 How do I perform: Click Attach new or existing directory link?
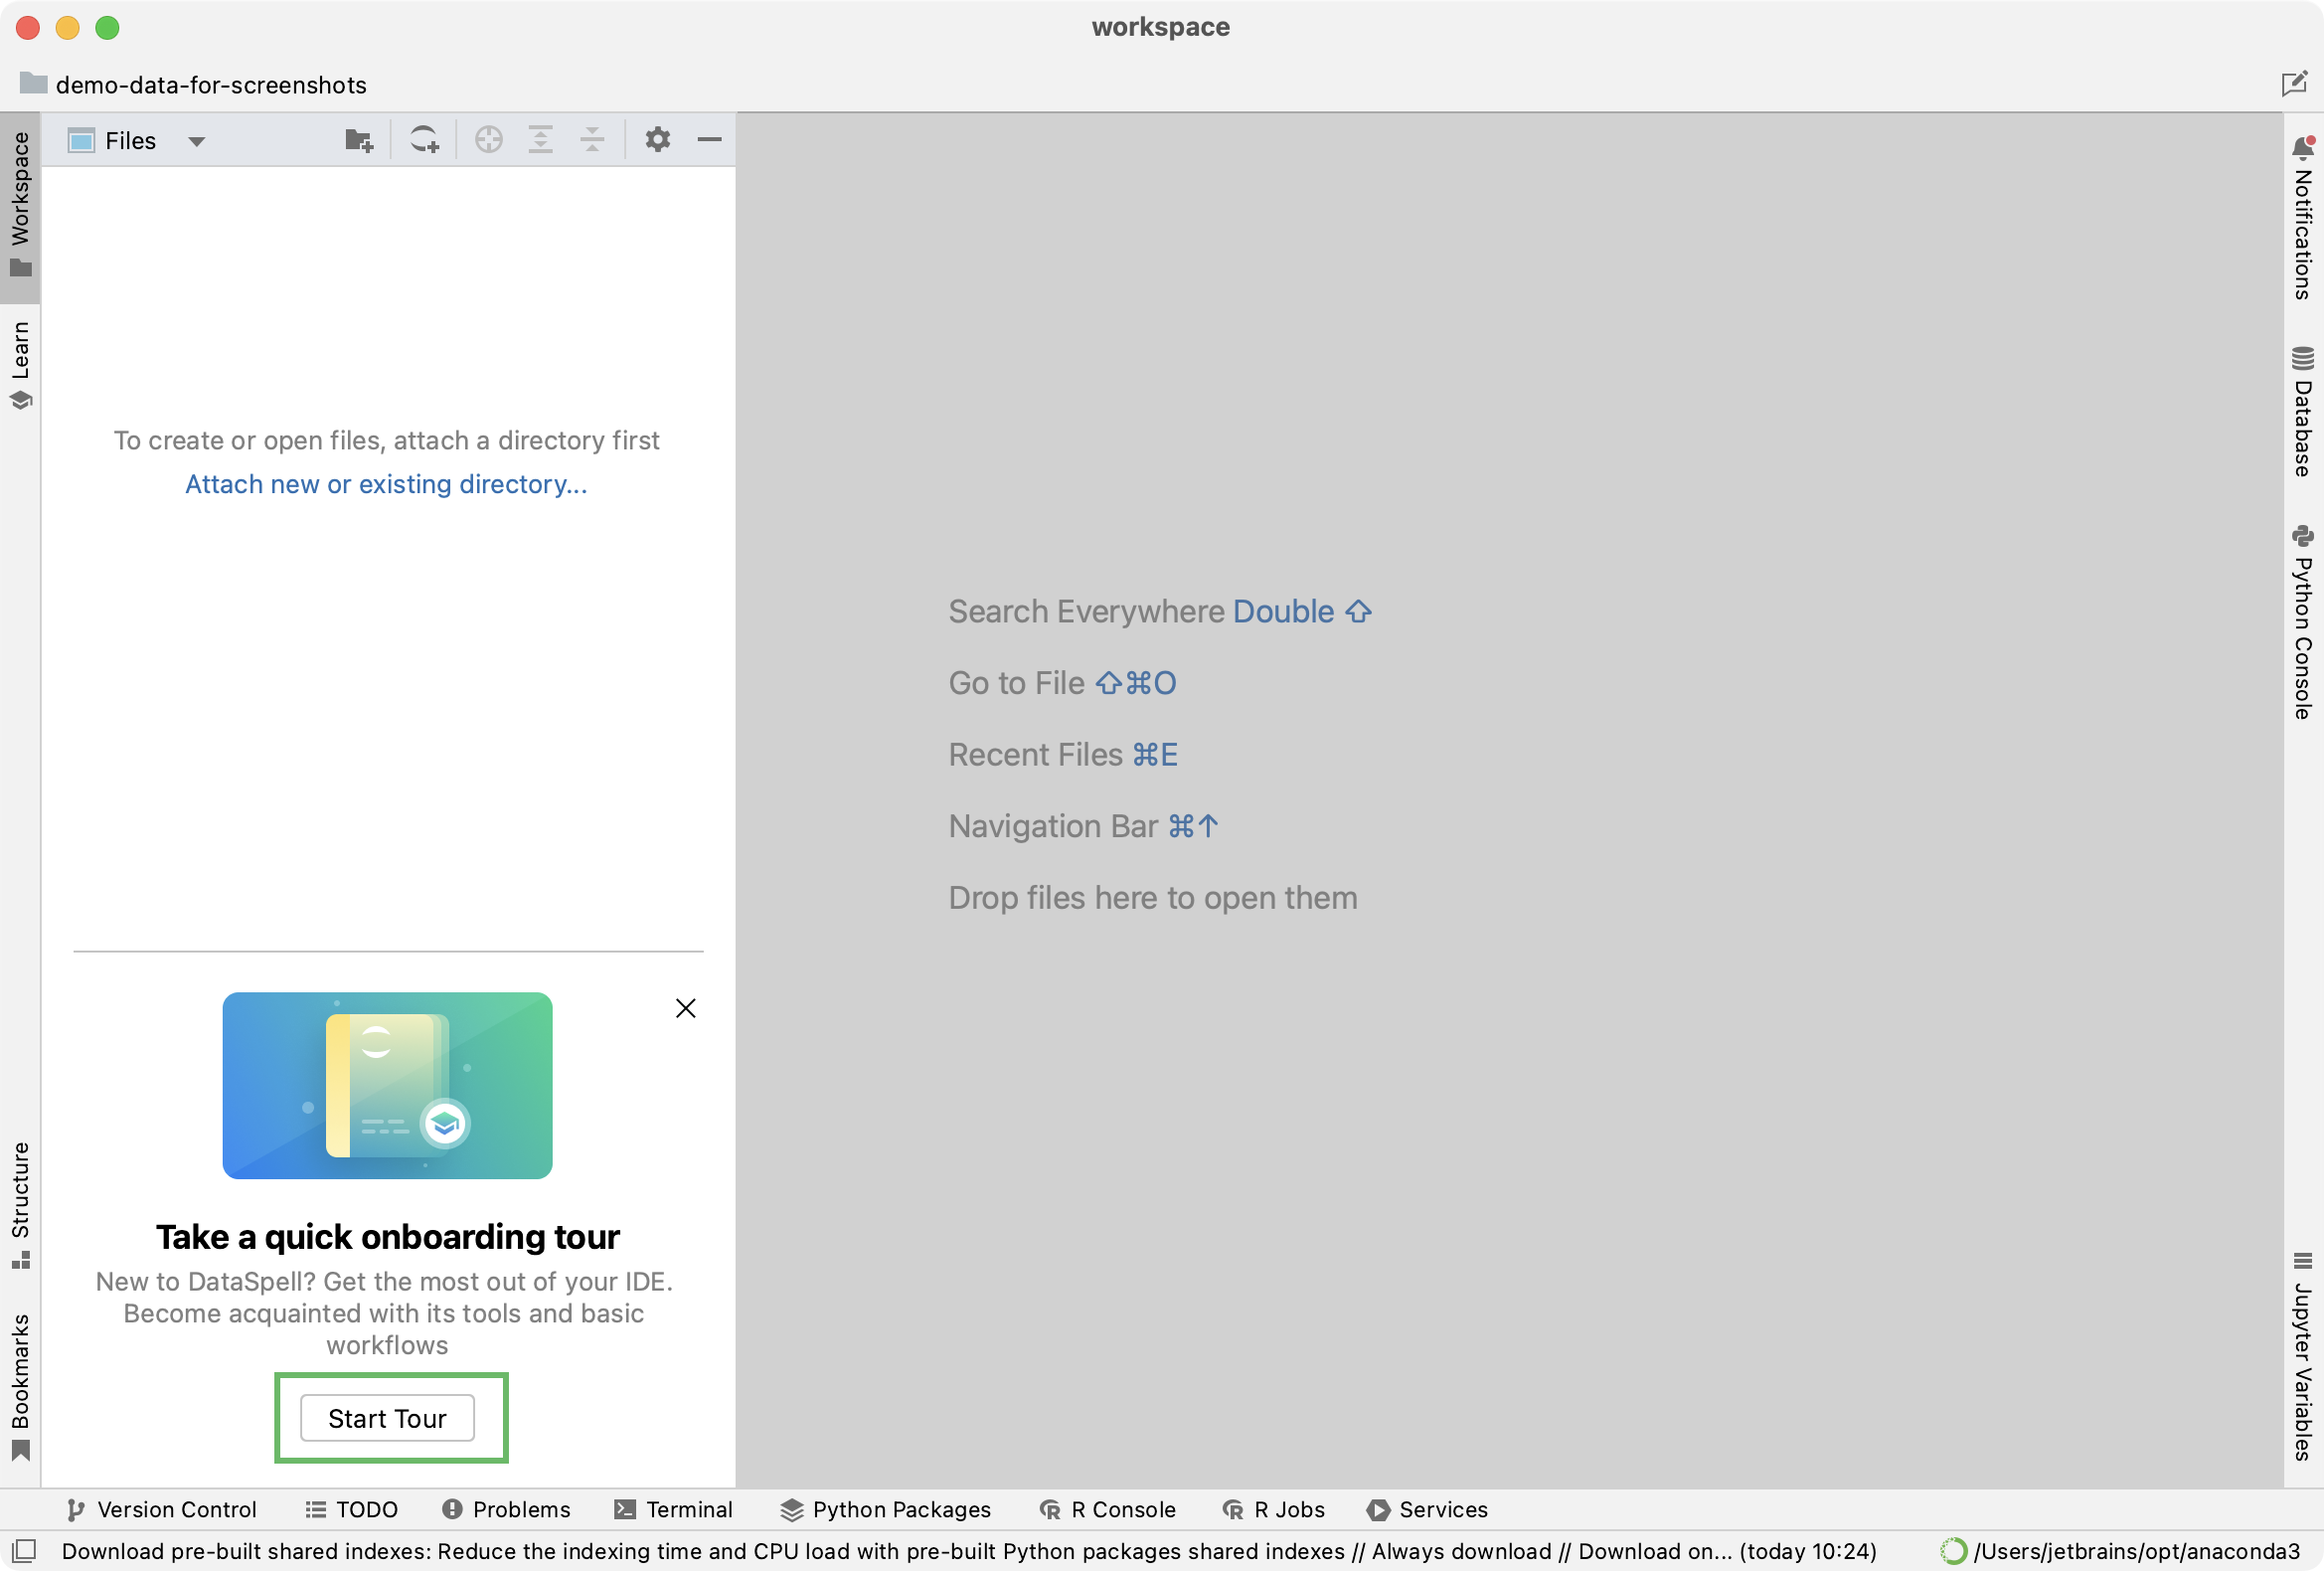[386, 484]
